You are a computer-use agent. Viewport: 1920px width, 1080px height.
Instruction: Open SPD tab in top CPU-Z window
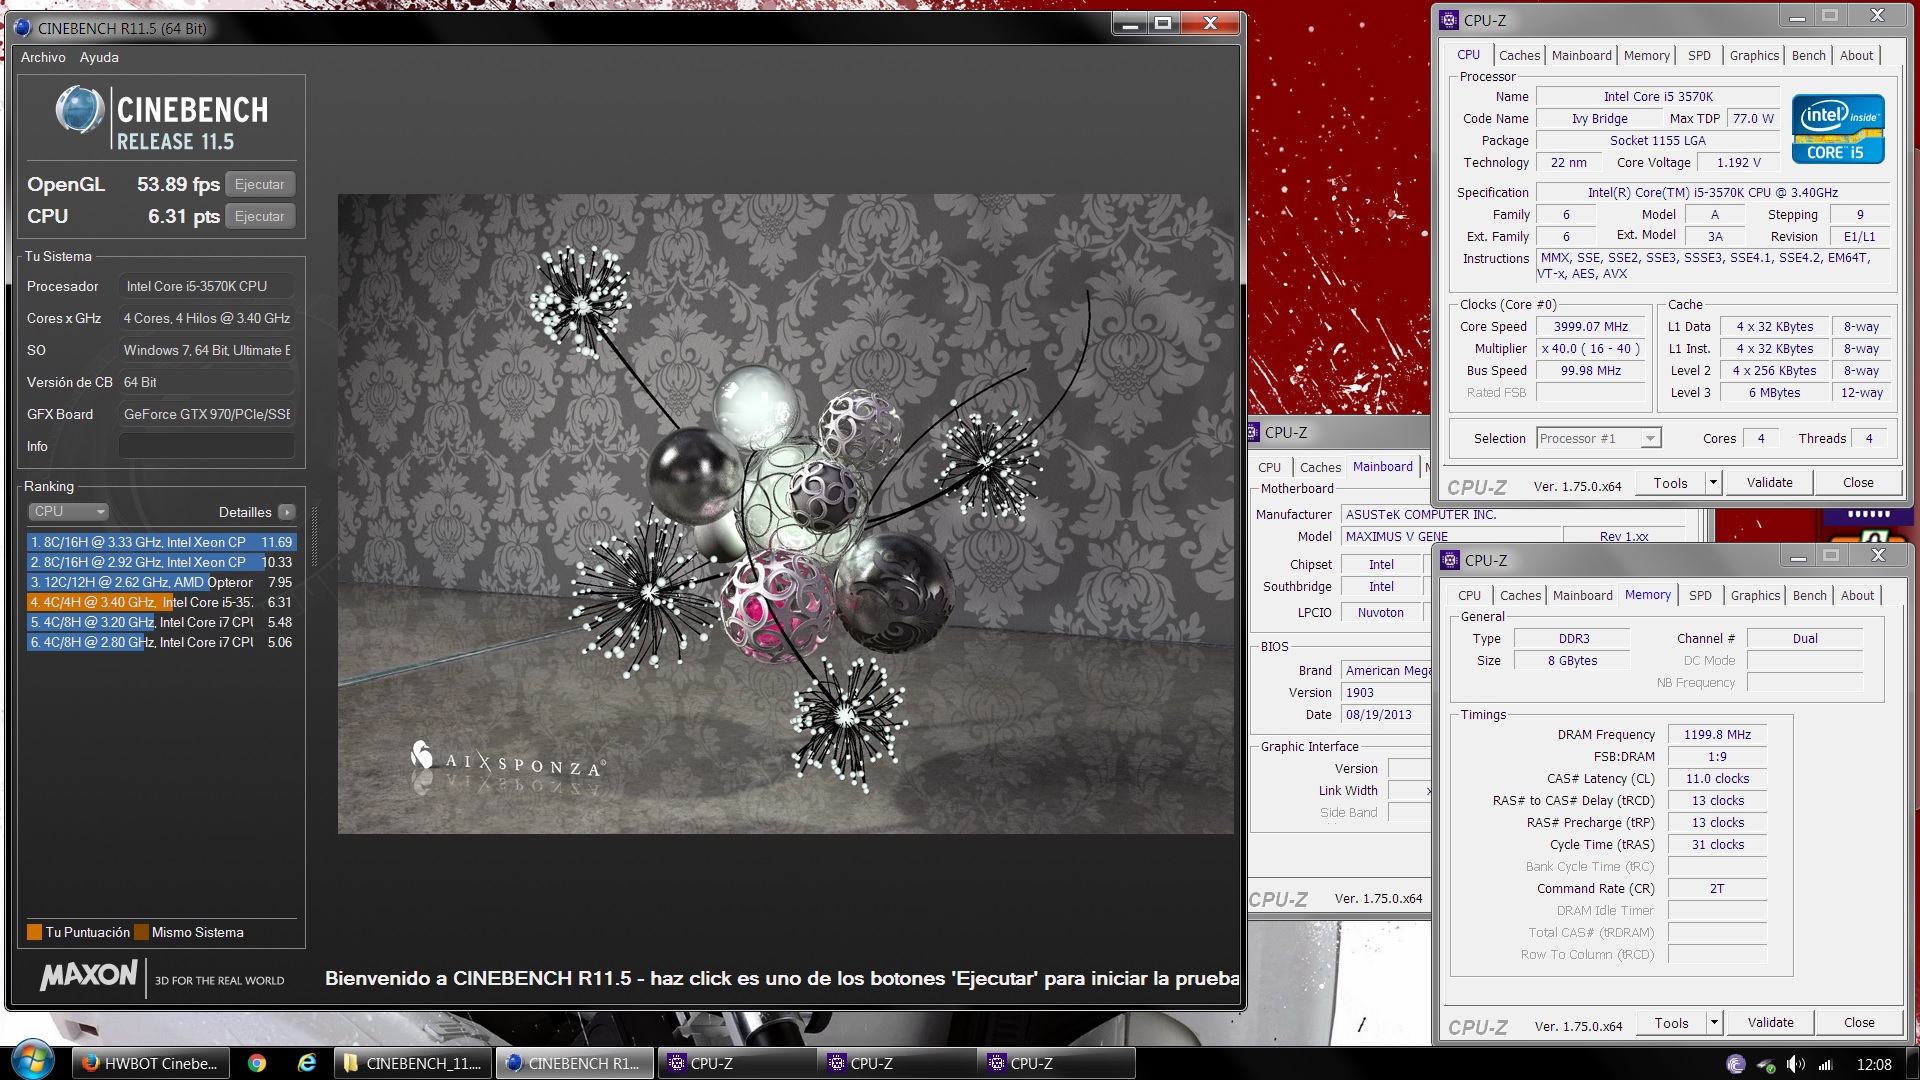pyautogui.click(x=1699, y=56)
